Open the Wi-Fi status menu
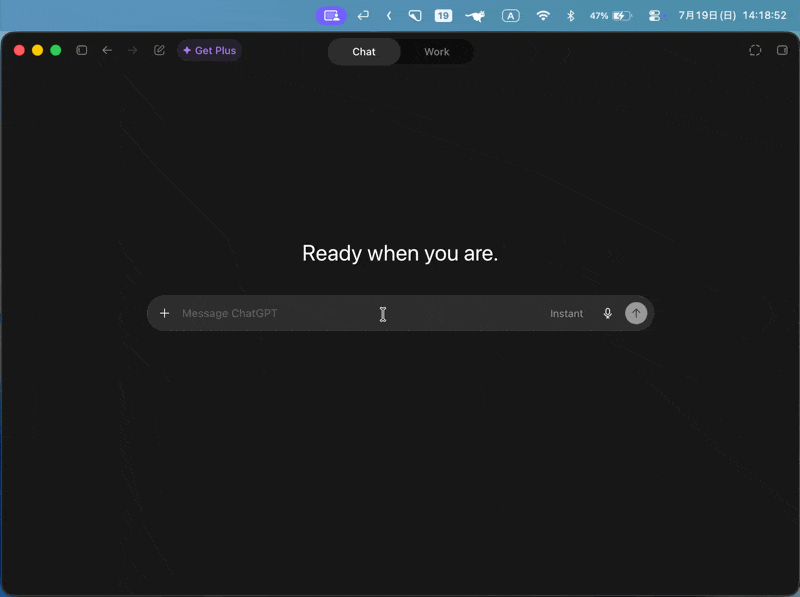 (x=543, y=16)
